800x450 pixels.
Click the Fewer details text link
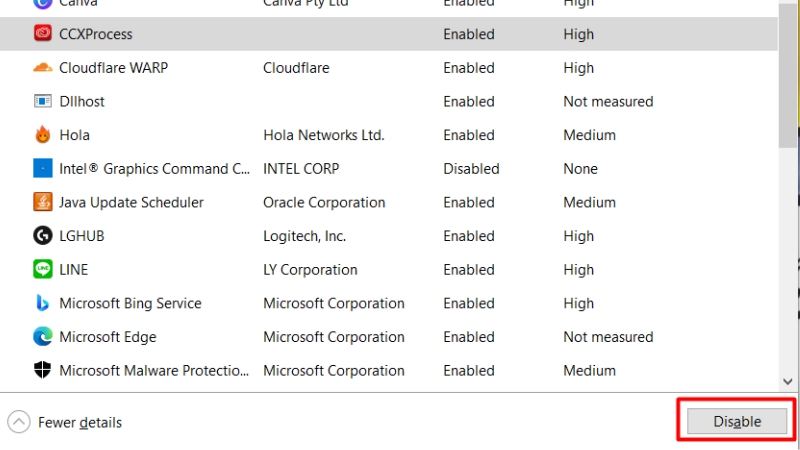click(x=80, y=422)
